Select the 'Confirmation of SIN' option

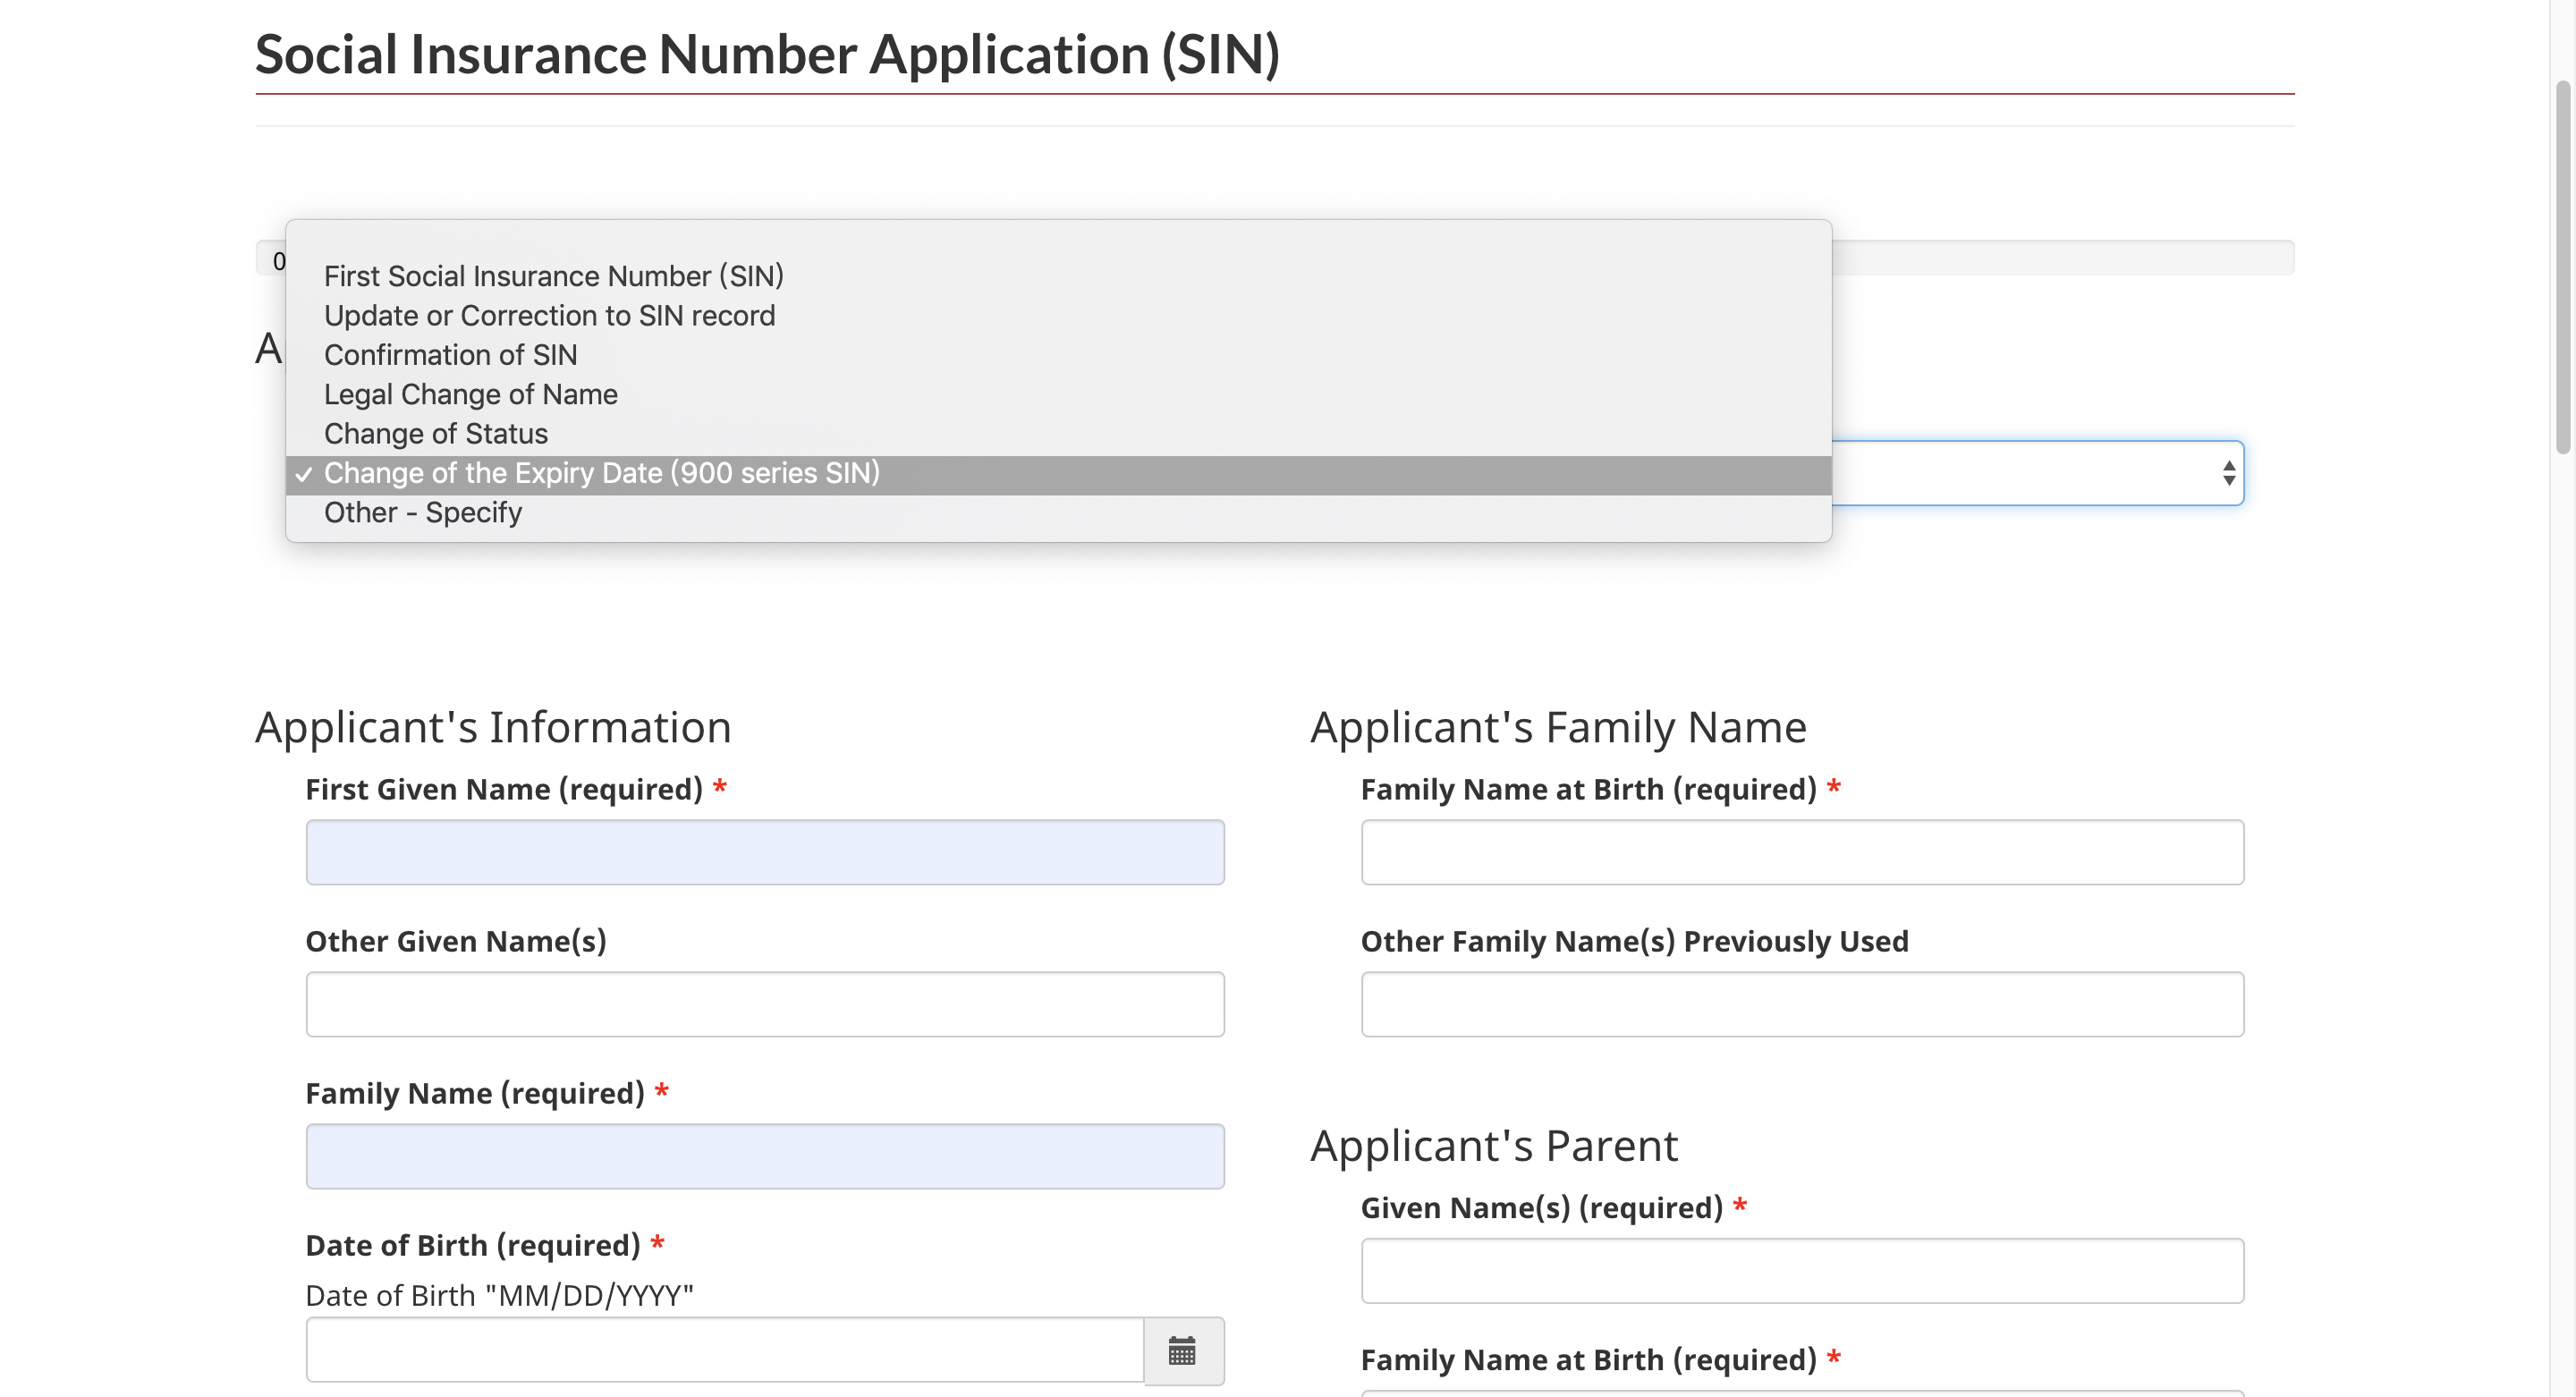1058,355
